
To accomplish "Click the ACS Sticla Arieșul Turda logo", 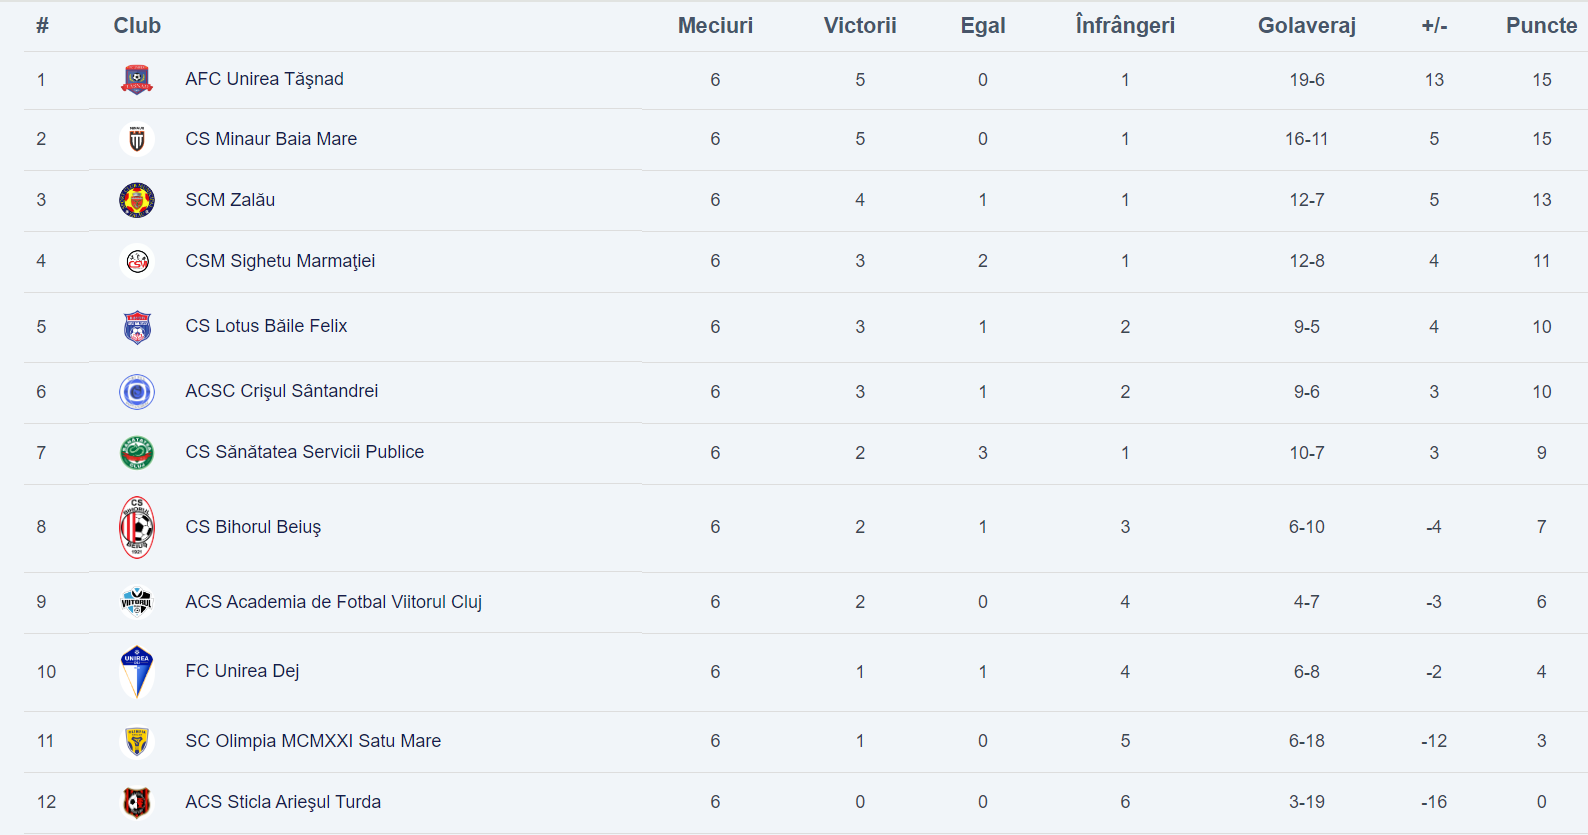I will click(x=137, y=802).
